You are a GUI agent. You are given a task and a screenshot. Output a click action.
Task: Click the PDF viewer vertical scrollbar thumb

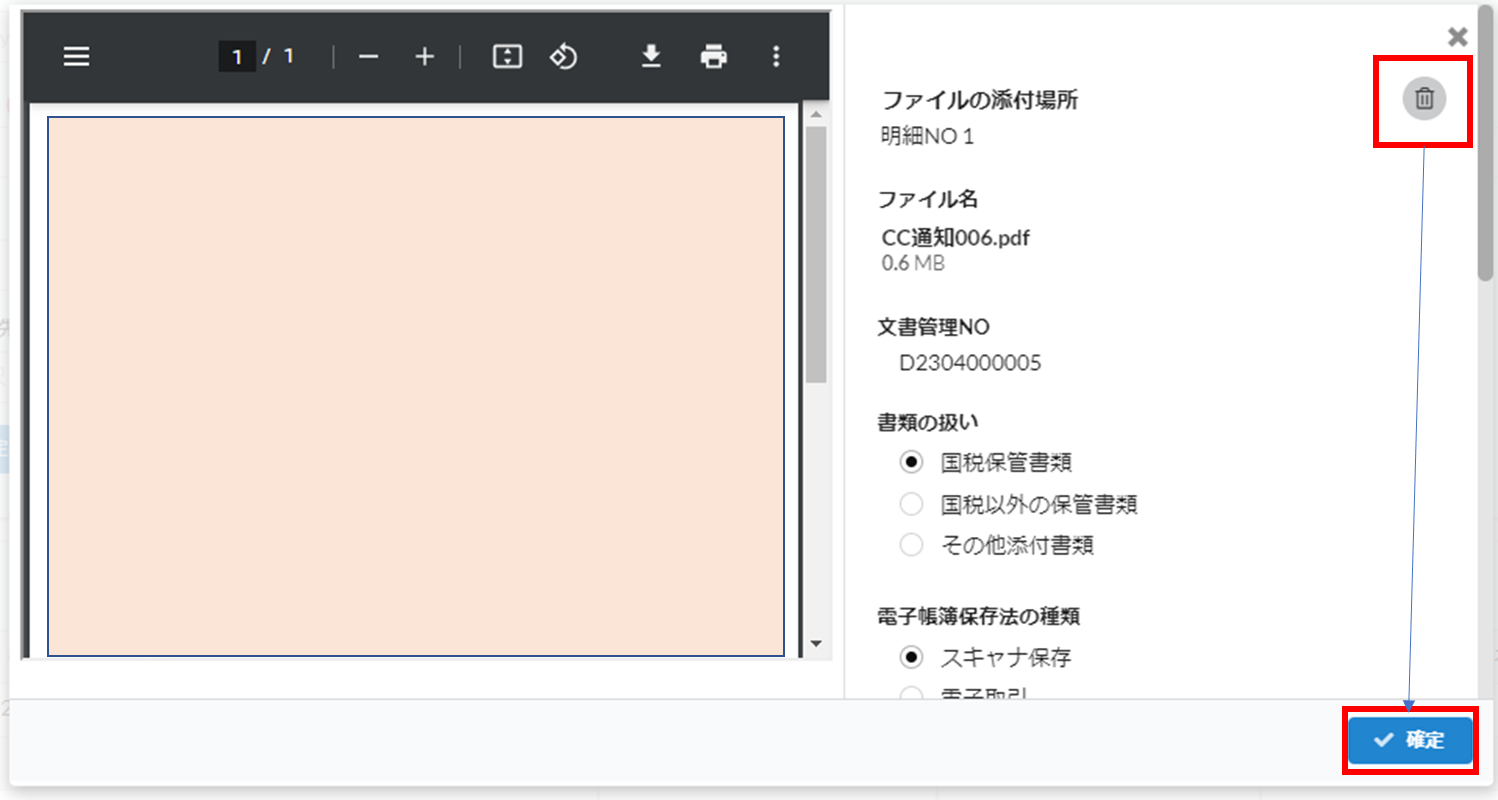pyautogui.click(x=816, y=255)
